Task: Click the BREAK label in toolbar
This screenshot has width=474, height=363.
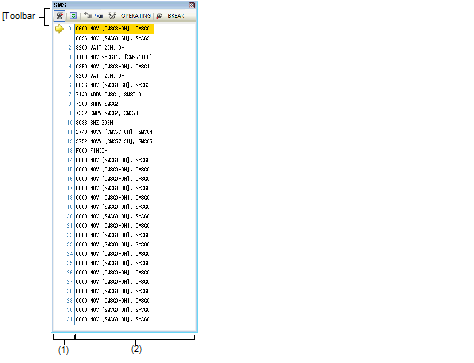Action: 176,16
